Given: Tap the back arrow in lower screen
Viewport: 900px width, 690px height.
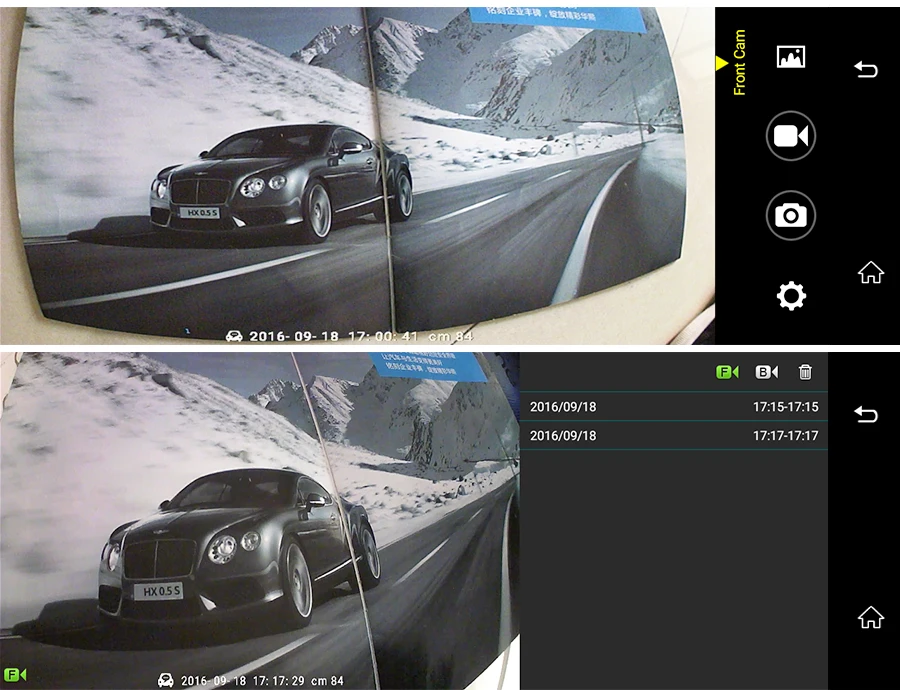Looking at the screenshot, I should pyautogui.click(x=866, y=414).
